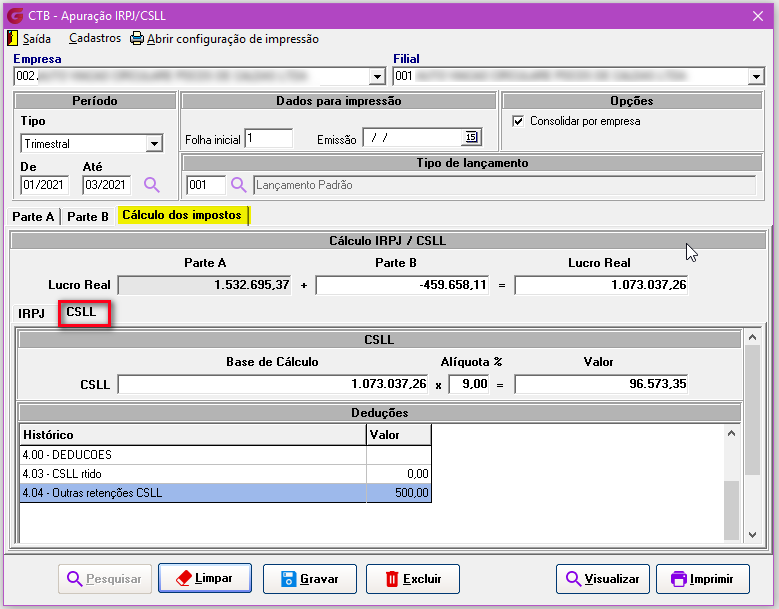Select row 4.04 - Outras retenções CSLL

click(x=225, y=493)
